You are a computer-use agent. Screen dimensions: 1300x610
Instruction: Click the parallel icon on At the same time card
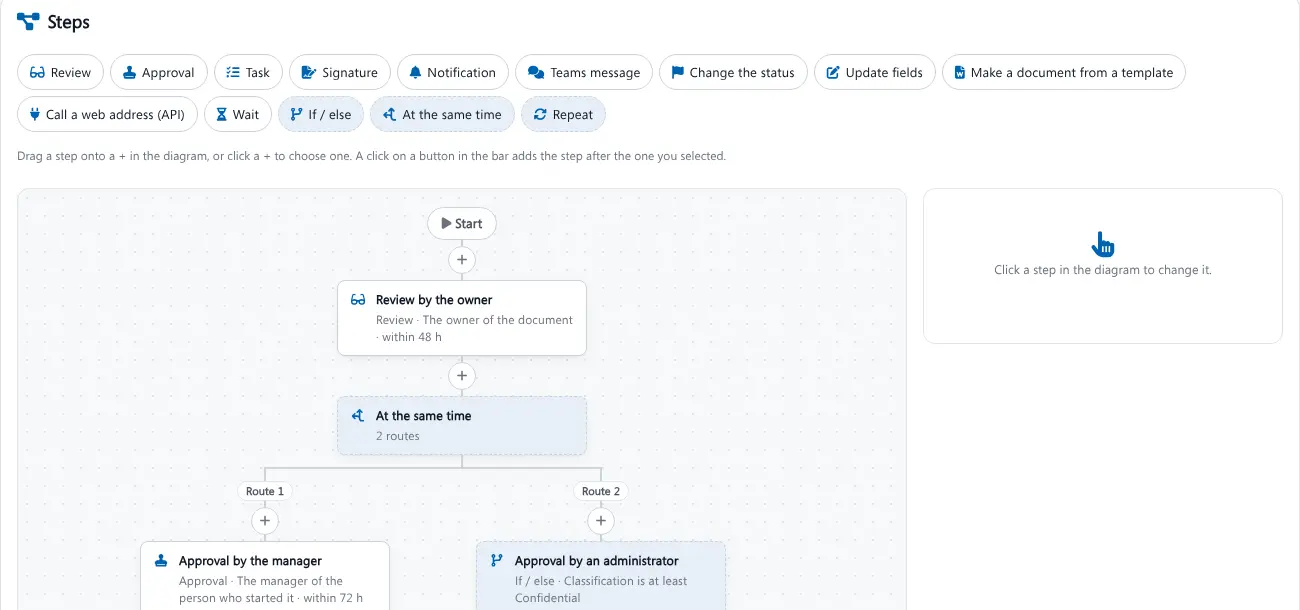(x=358, y=416)
